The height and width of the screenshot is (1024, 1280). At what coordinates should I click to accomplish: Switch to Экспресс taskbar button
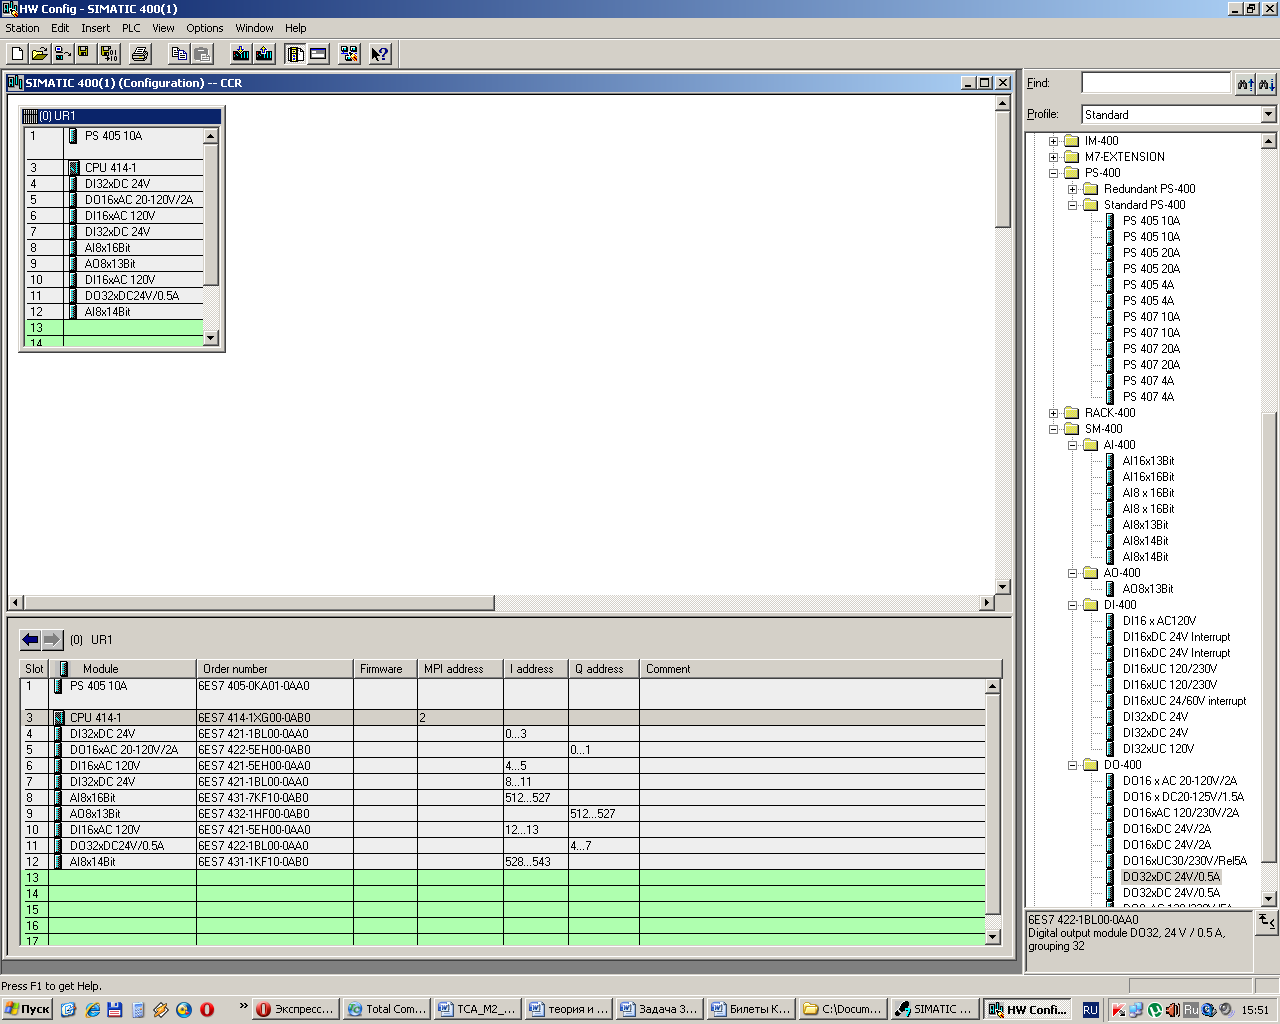tap(296, 1009)
